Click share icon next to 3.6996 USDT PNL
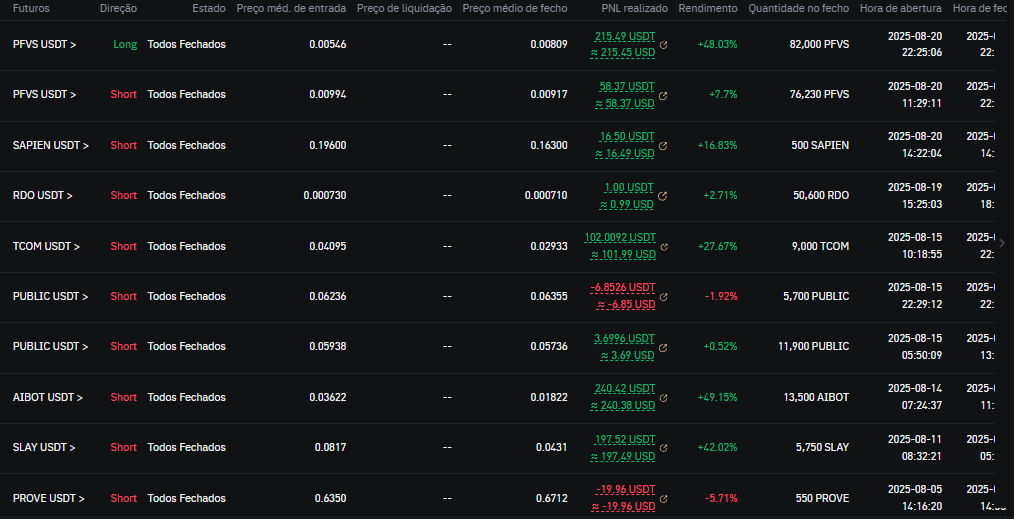 click(x=664, y=347)
